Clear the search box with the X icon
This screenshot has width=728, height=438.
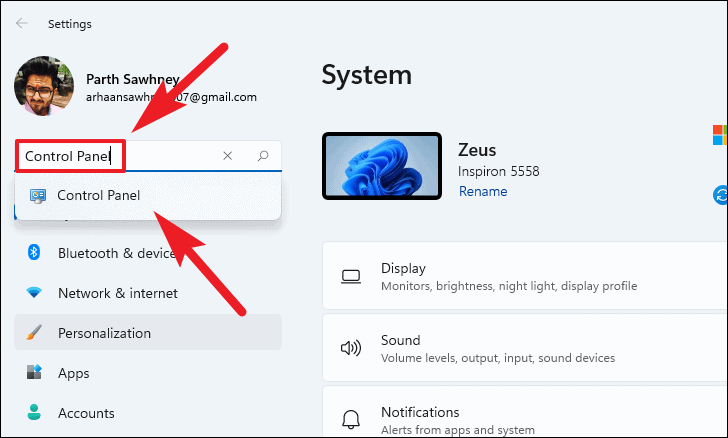228,156
